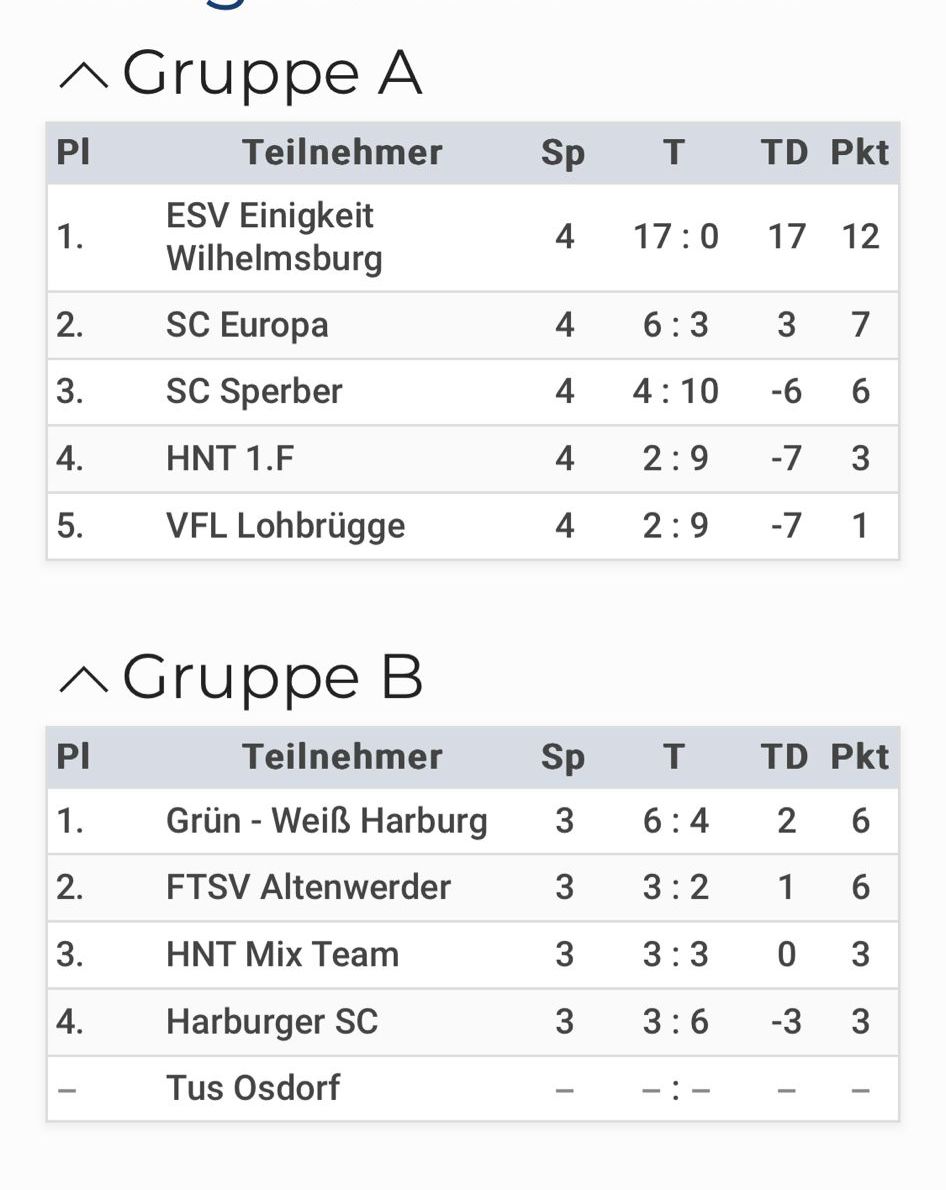Click the Gruppe A heading
This screenshot has width=946, height=1190.
click(x=272, y=74)
